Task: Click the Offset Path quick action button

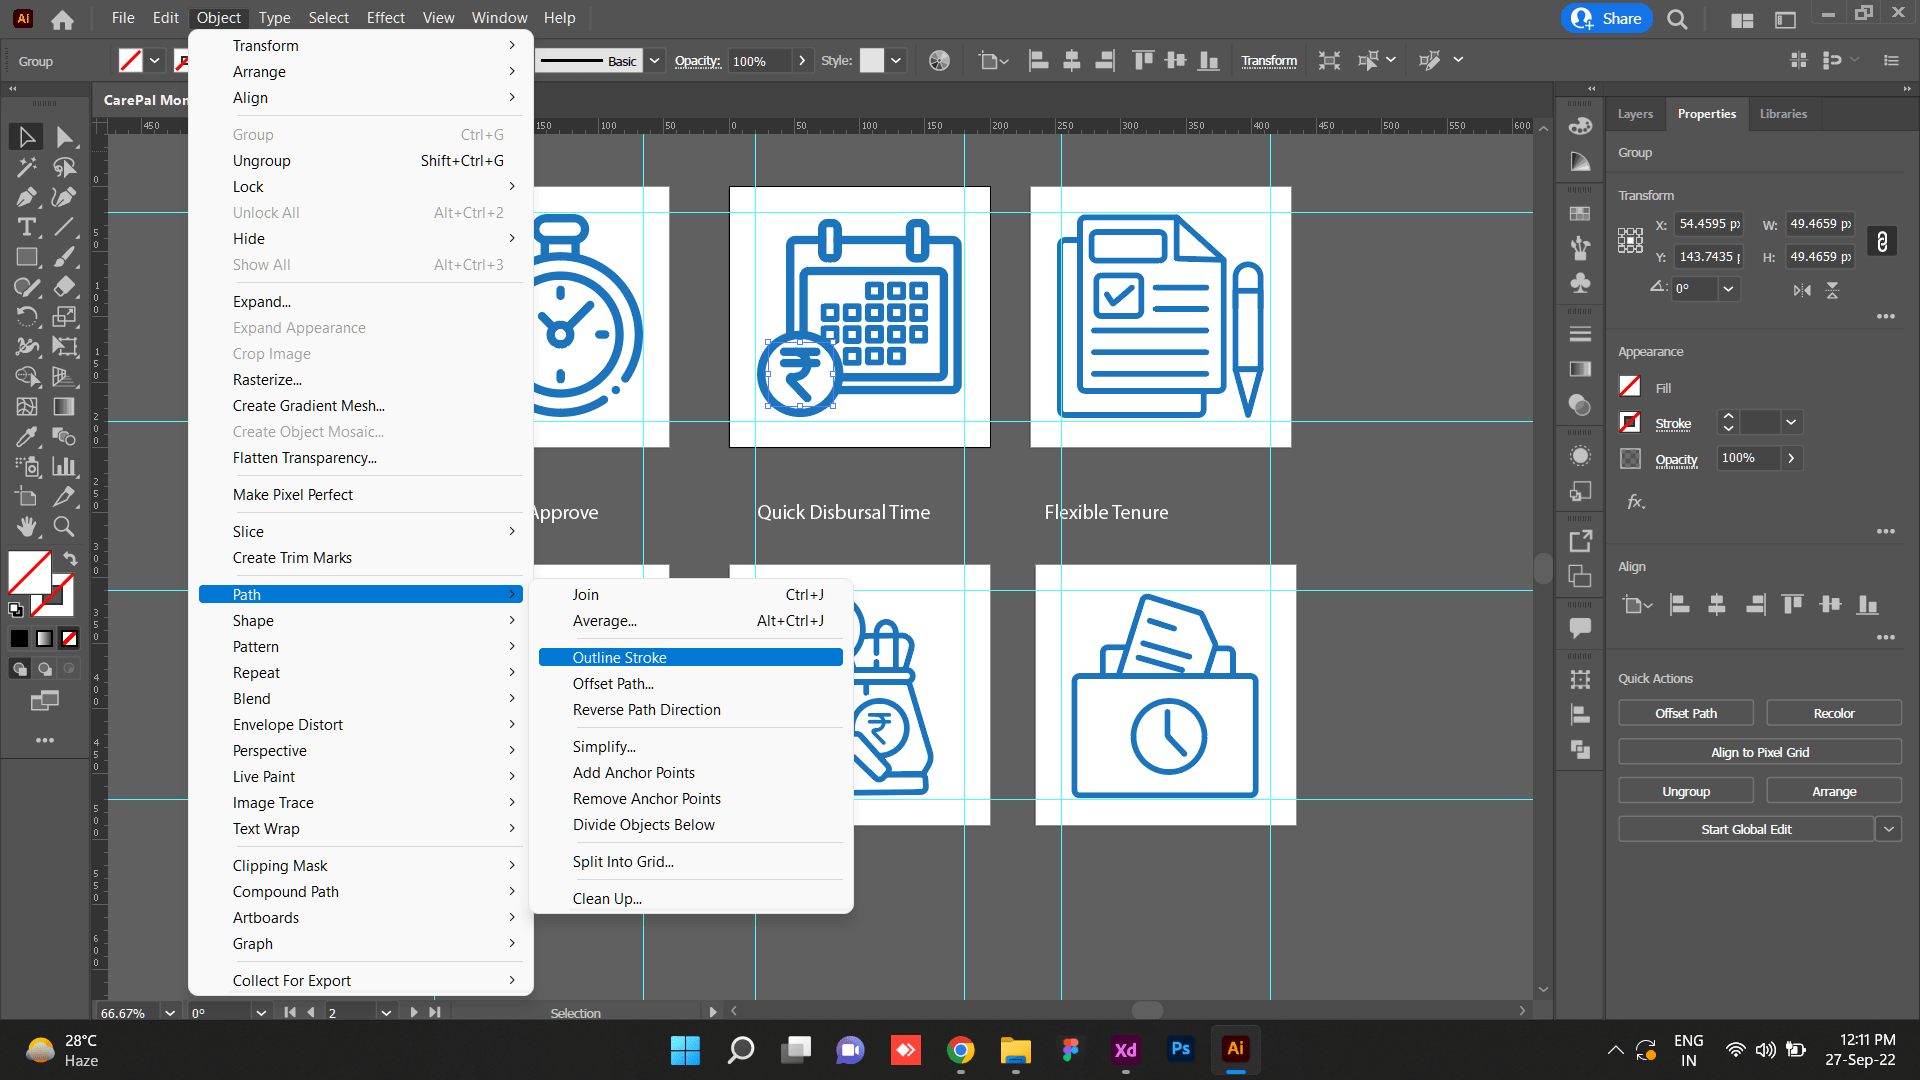Action: coord(1685,713)
